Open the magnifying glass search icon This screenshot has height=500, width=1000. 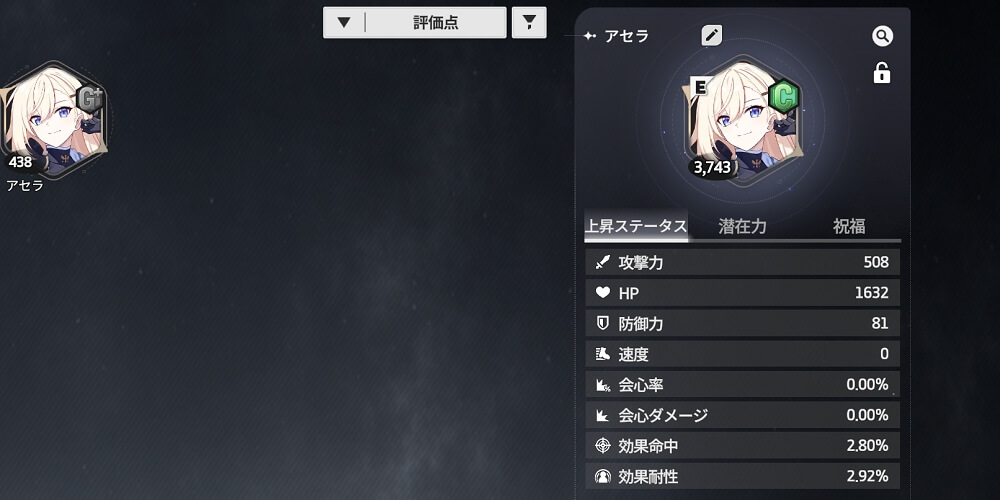pos(883,36)
